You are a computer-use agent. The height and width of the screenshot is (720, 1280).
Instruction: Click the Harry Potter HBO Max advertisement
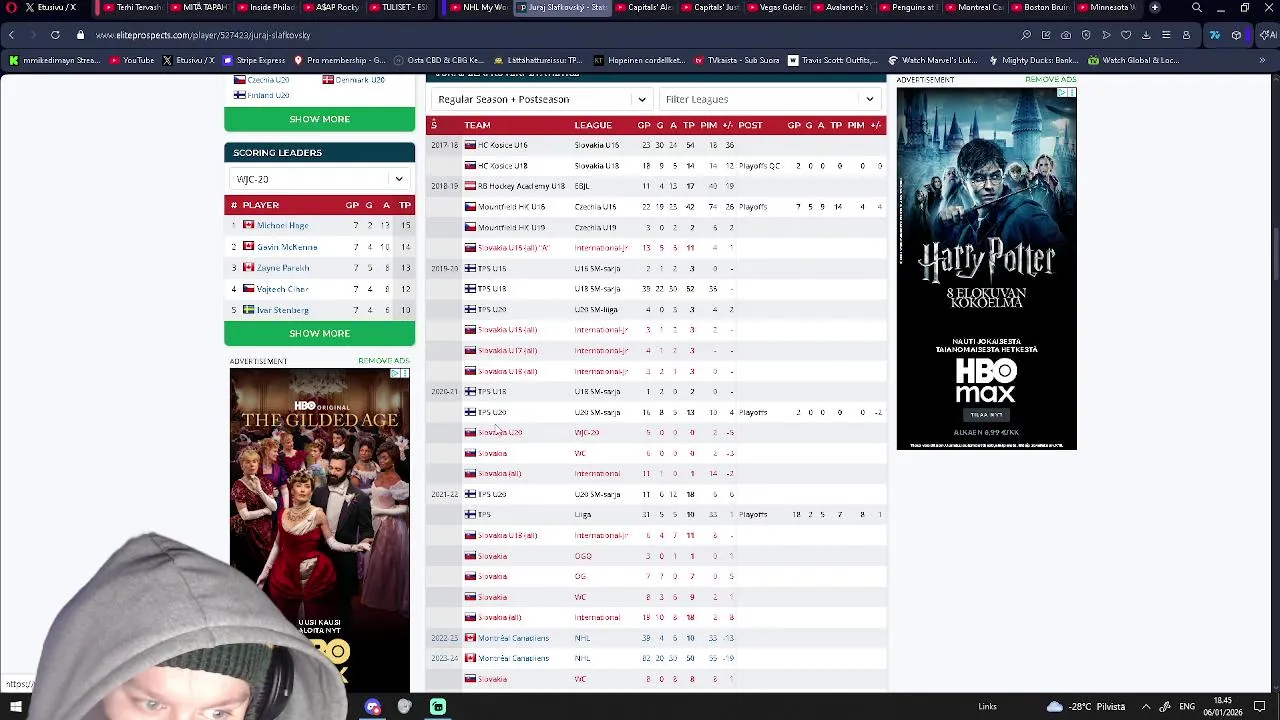click(986, 268)
